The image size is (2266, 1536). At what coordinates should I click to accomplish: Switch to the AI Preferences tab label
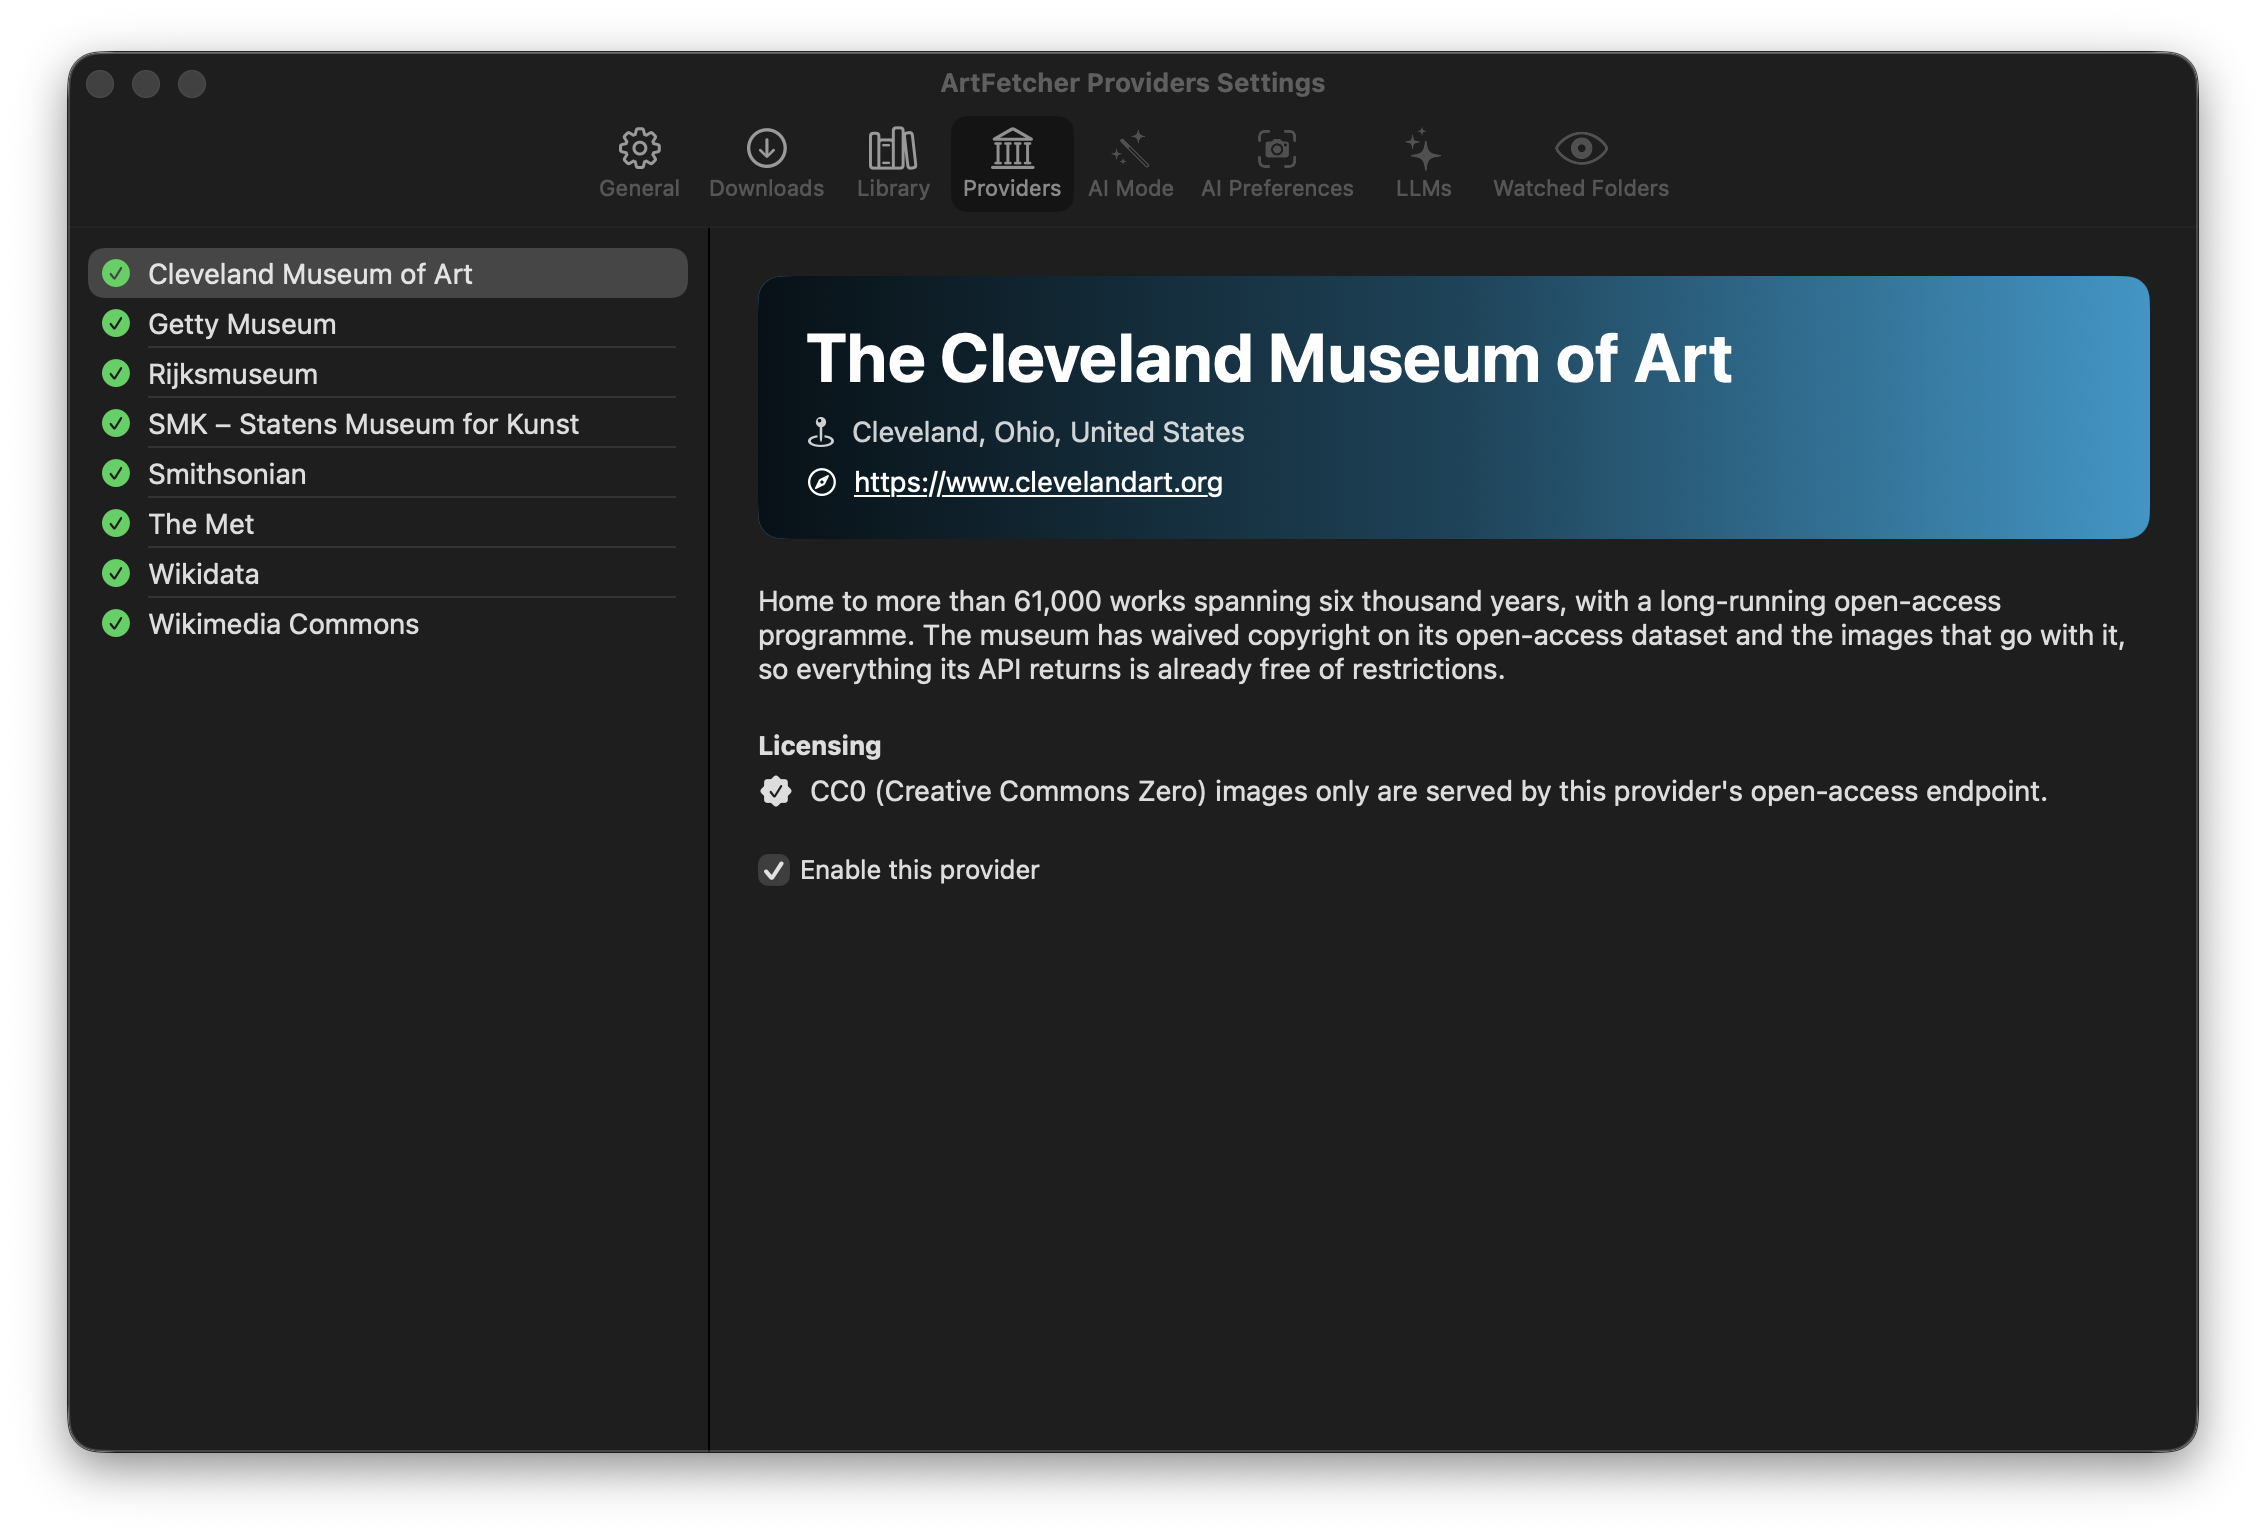(1277, 188)
